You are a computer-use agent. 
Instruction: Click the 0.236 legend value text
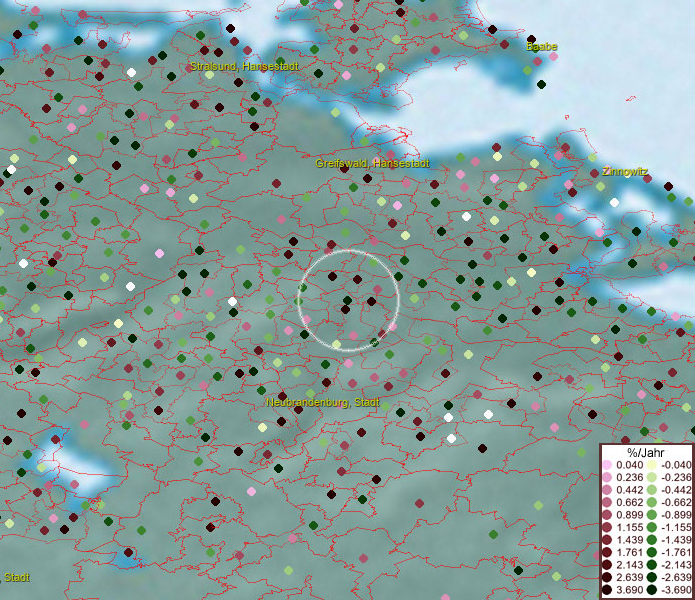coord(629,477)
